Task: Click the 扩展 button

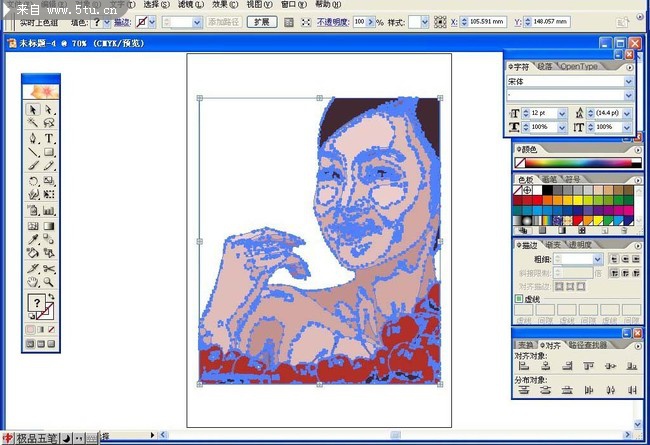Action: pyautogui.click(x=260, y=21)
